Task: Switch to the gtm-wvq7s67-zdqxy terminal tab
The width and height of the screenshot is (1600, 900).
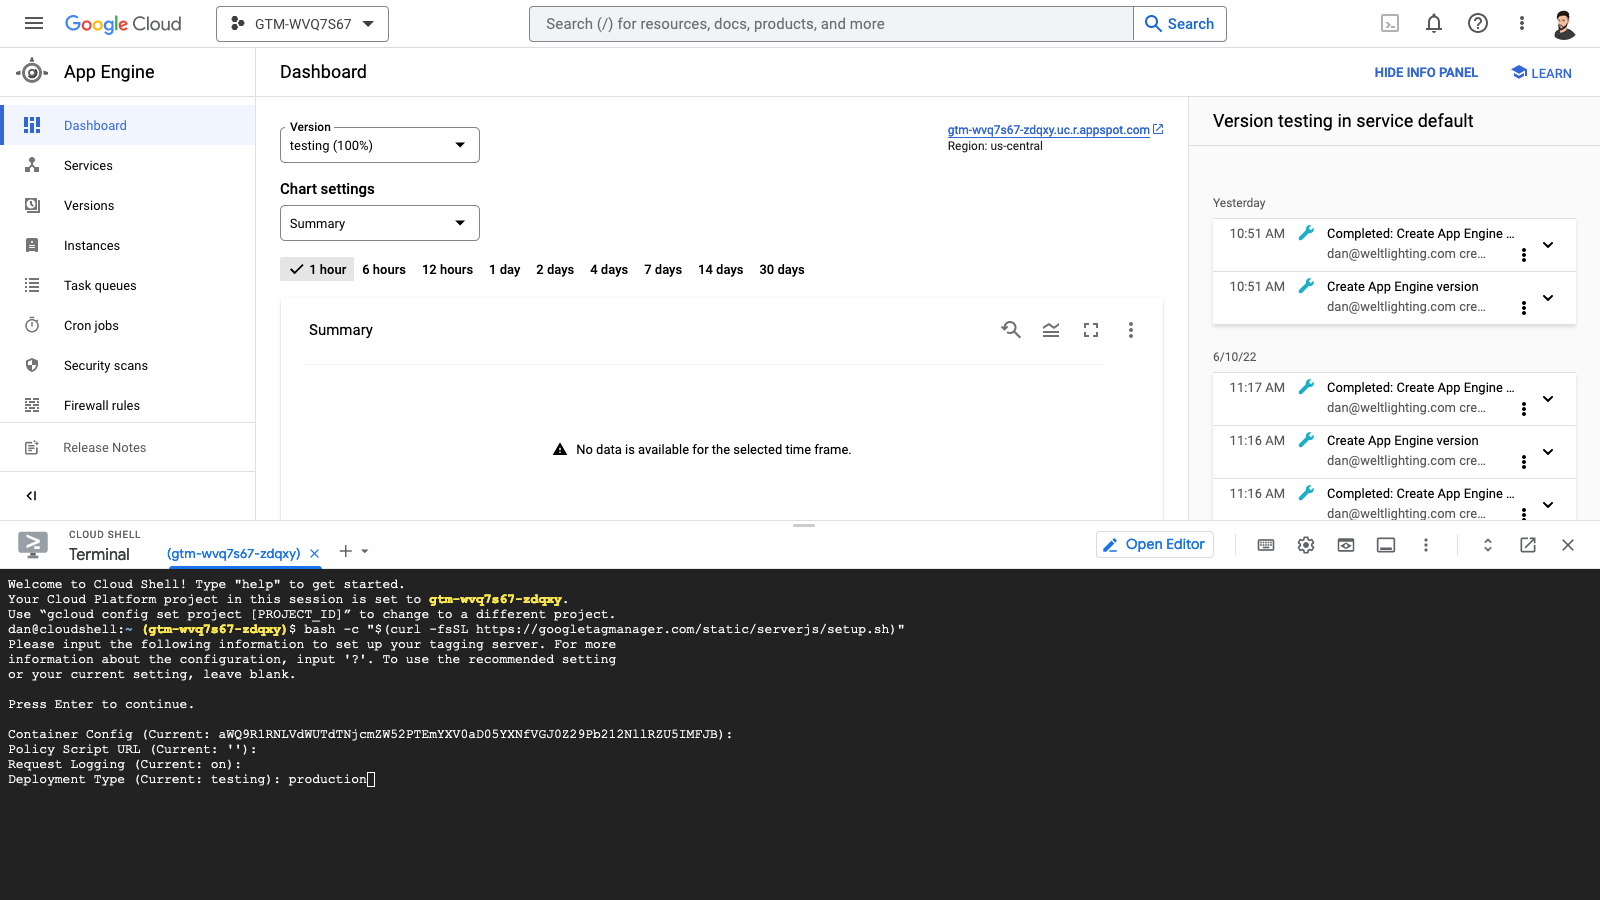Action: [233, 553]
